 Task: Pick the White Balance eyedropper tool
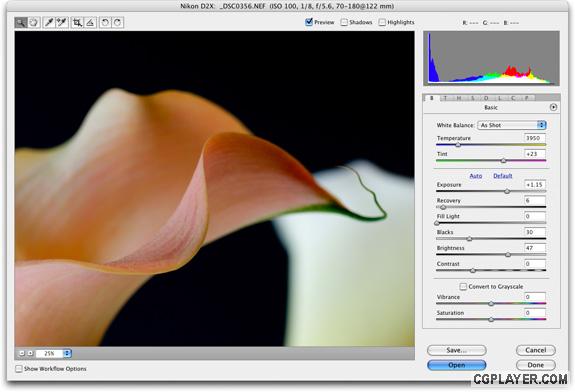(x=49, y=23)
